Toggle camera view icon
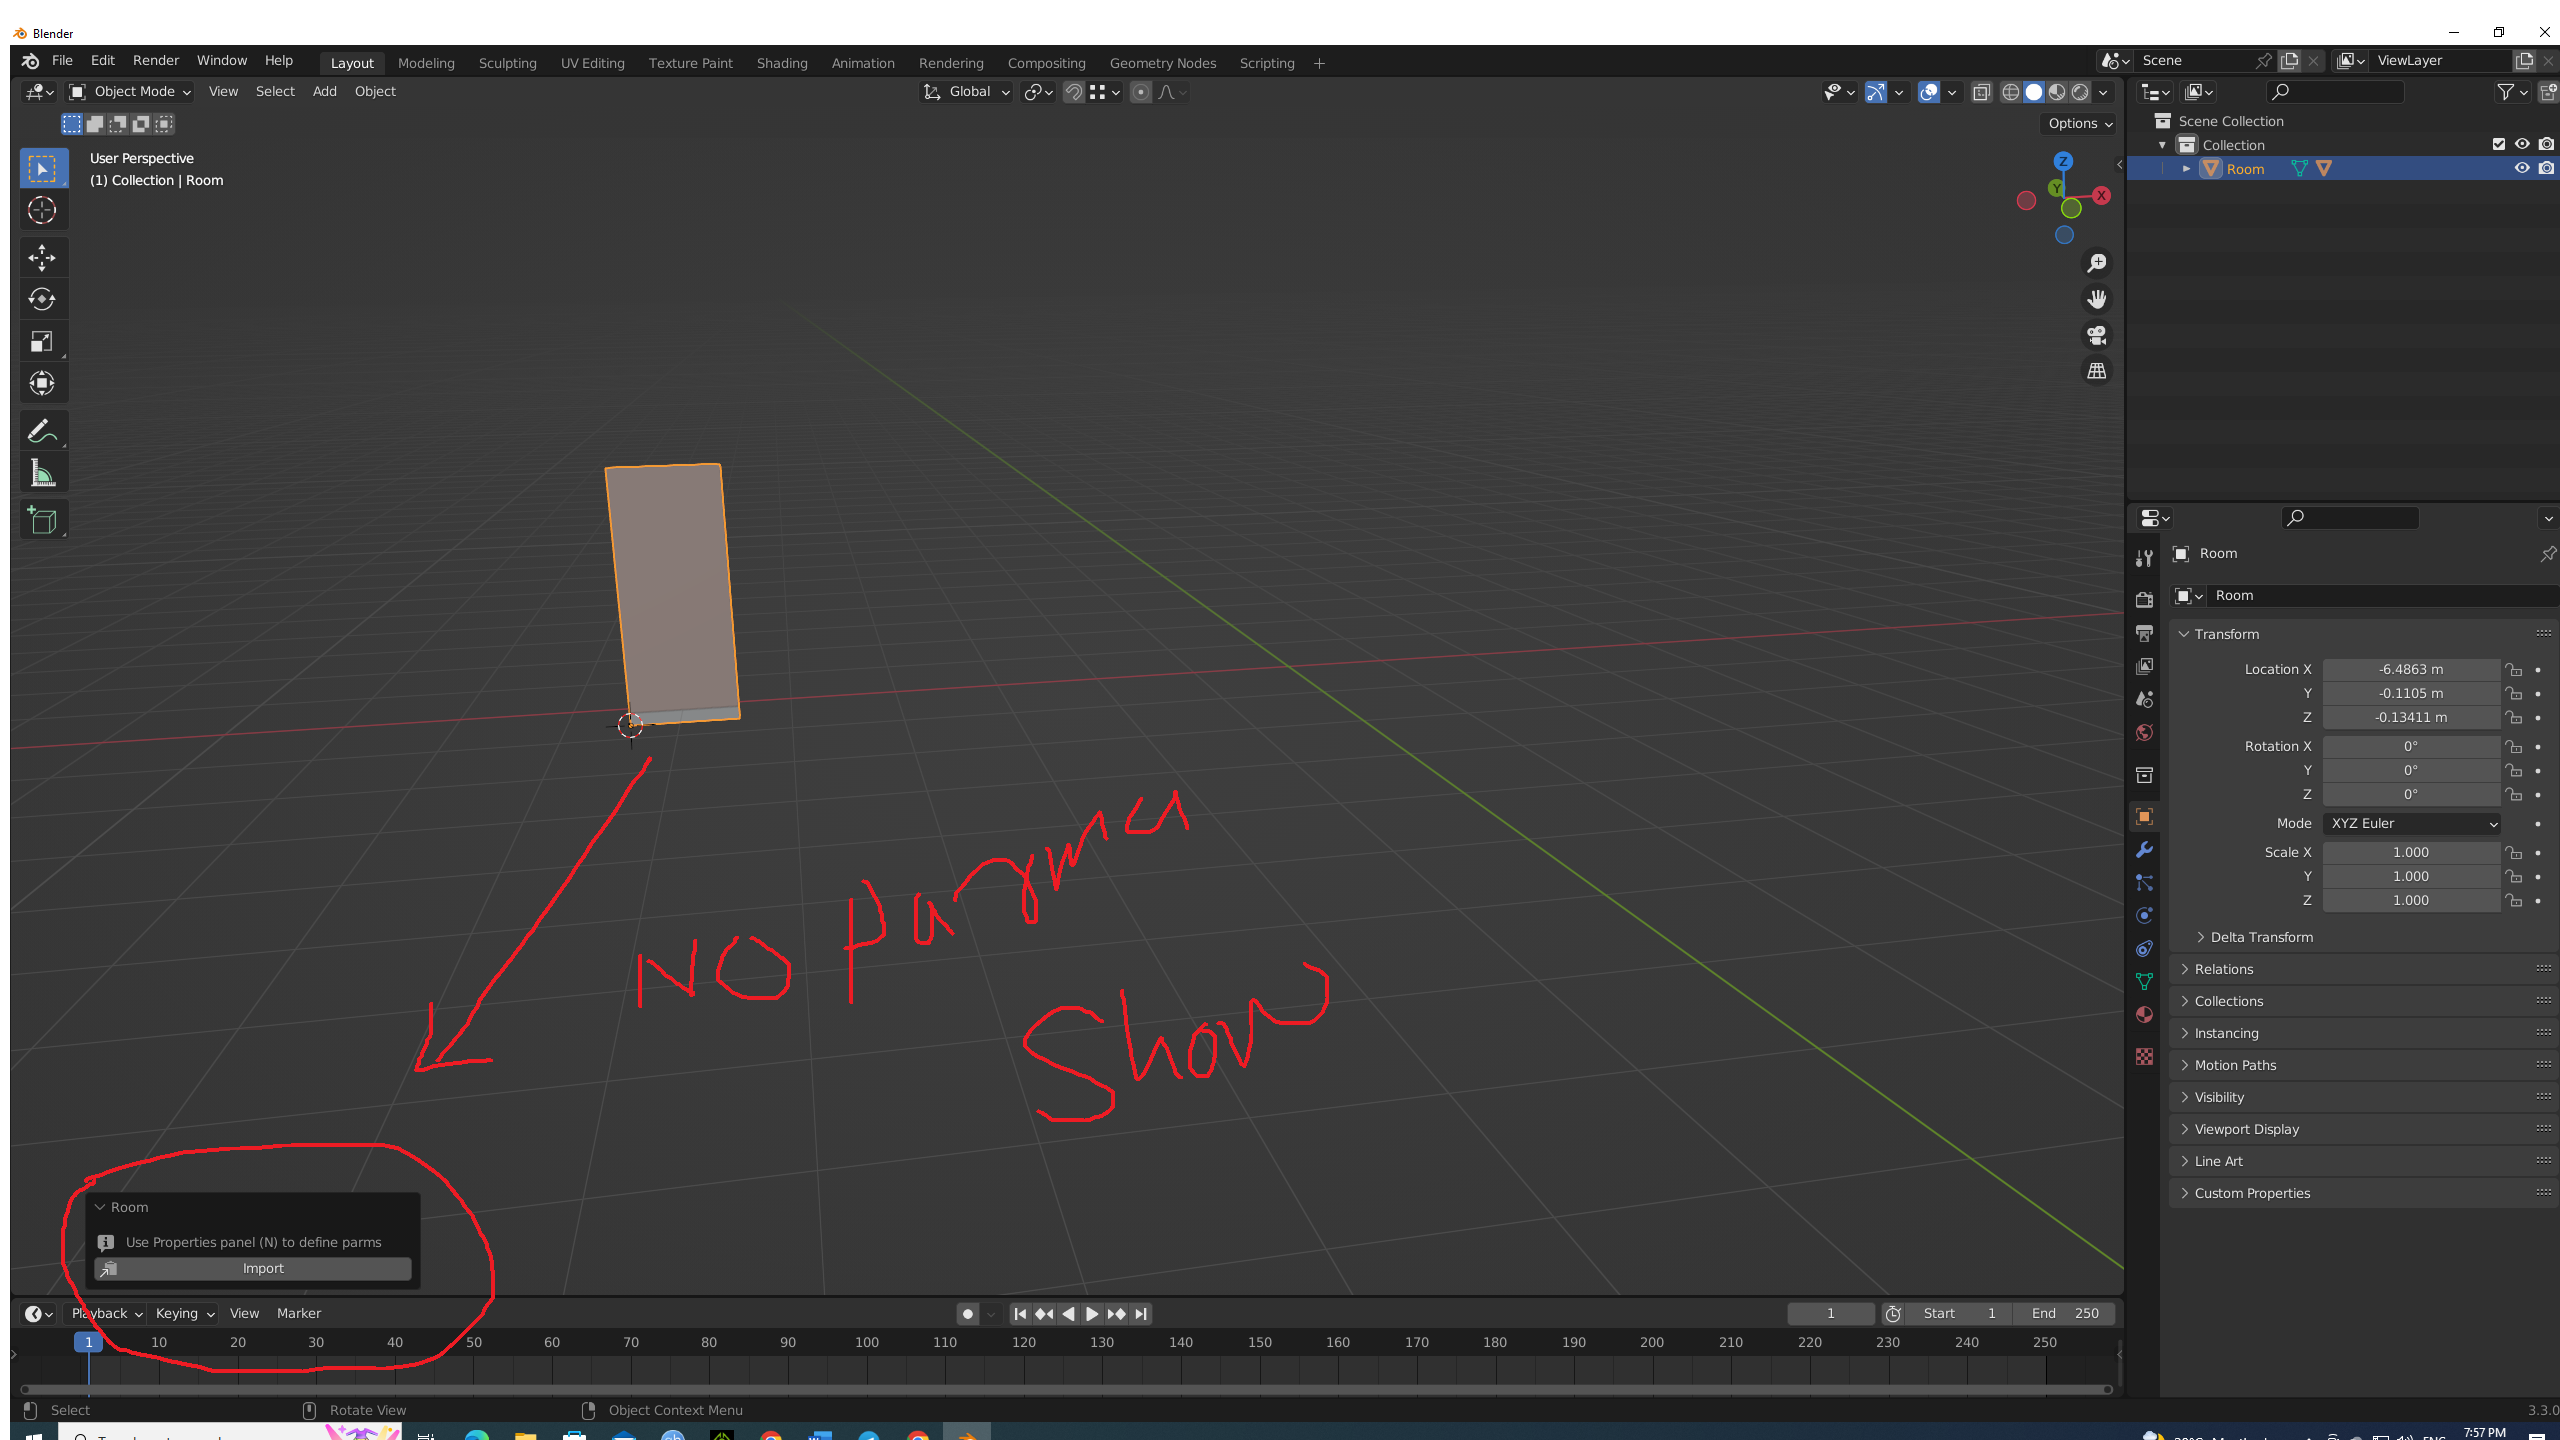 click(2097, 335)
